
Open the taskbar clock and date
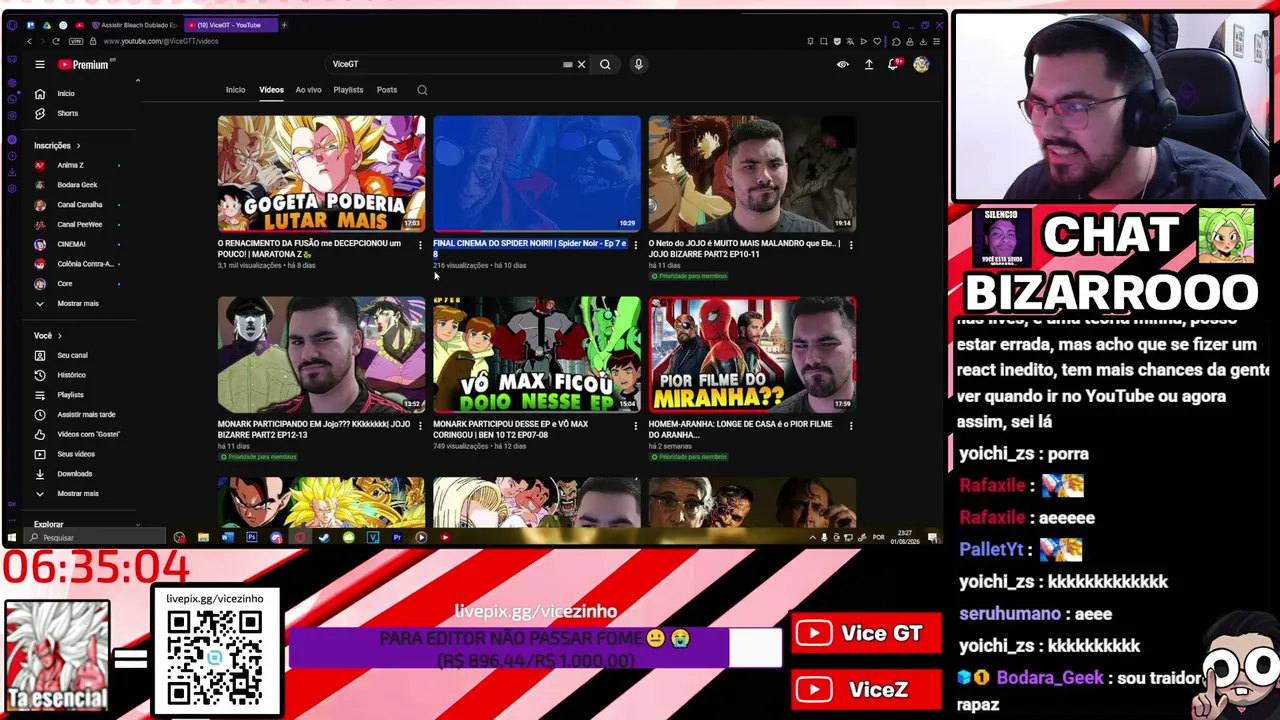pos(905,538)
